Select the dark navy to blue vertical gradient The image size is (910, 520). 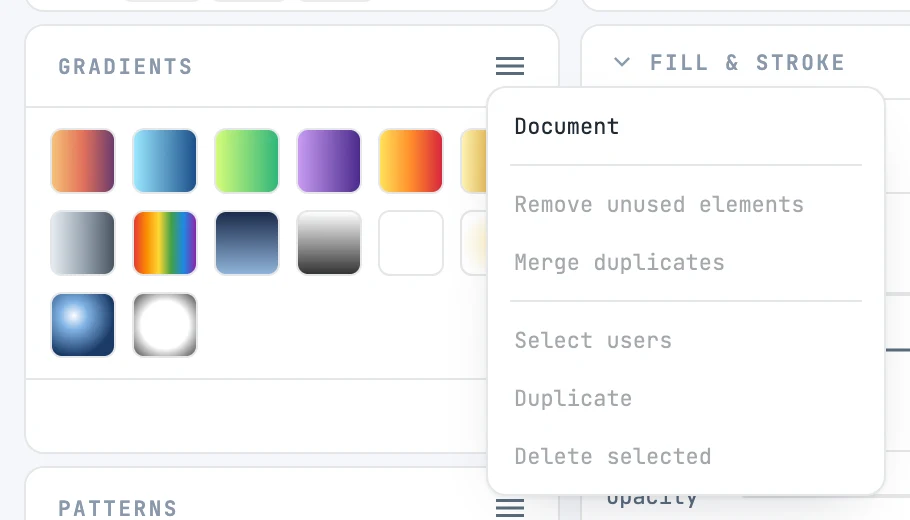[x=247, y=243]
